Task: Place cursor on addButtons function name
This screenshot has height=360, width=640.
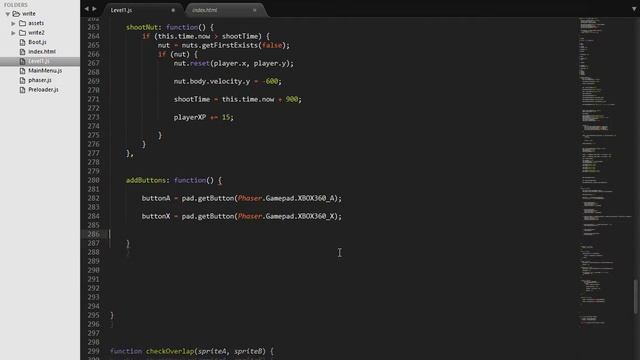Action: pyautogui.click(x=146, y=180)
